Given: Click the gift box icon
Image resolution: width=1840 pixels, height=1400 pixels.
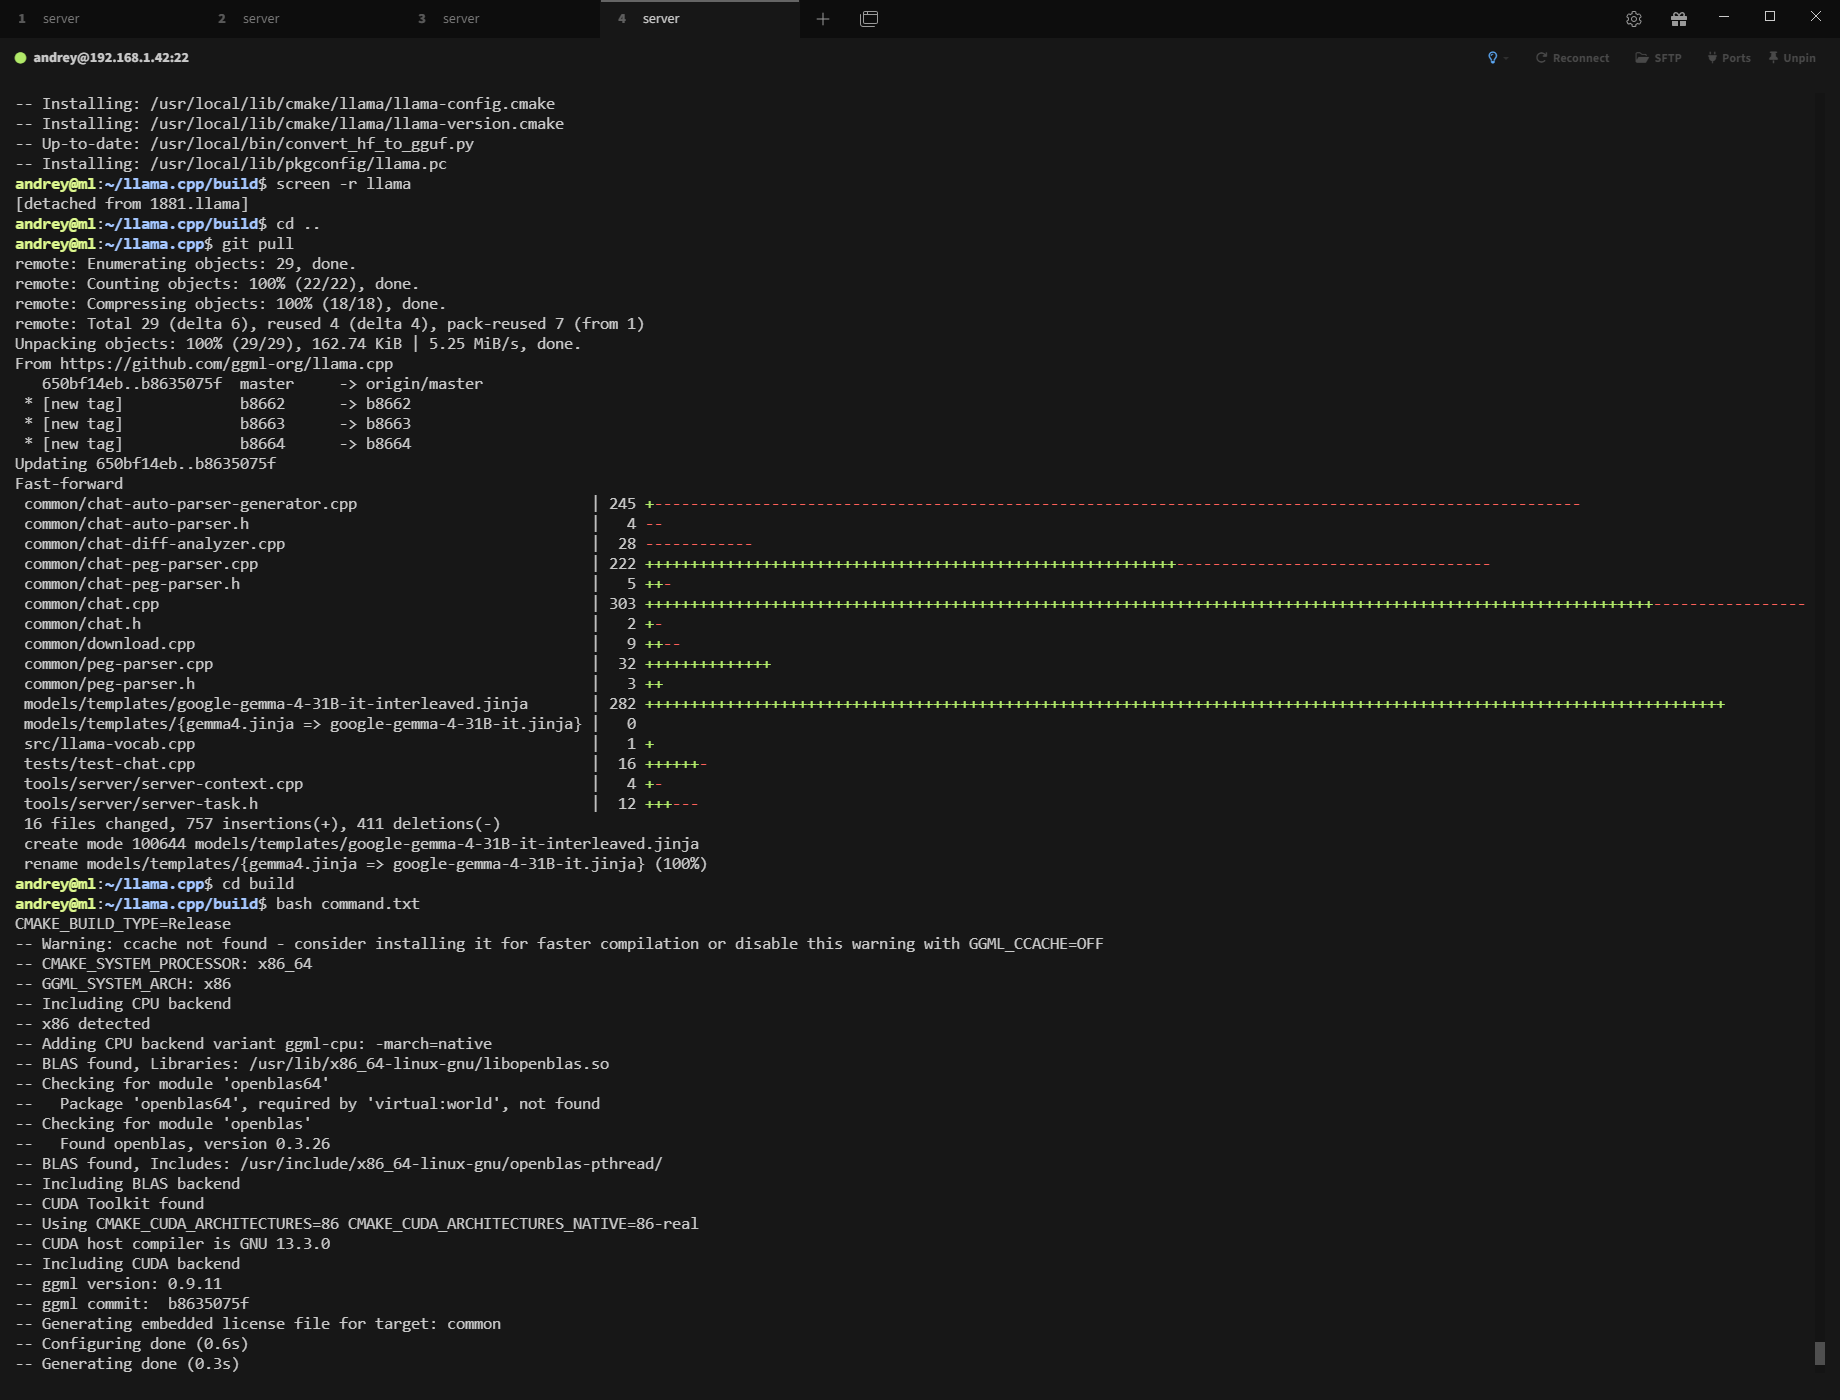Looking at the screenshot, I should coord(1679,19).
